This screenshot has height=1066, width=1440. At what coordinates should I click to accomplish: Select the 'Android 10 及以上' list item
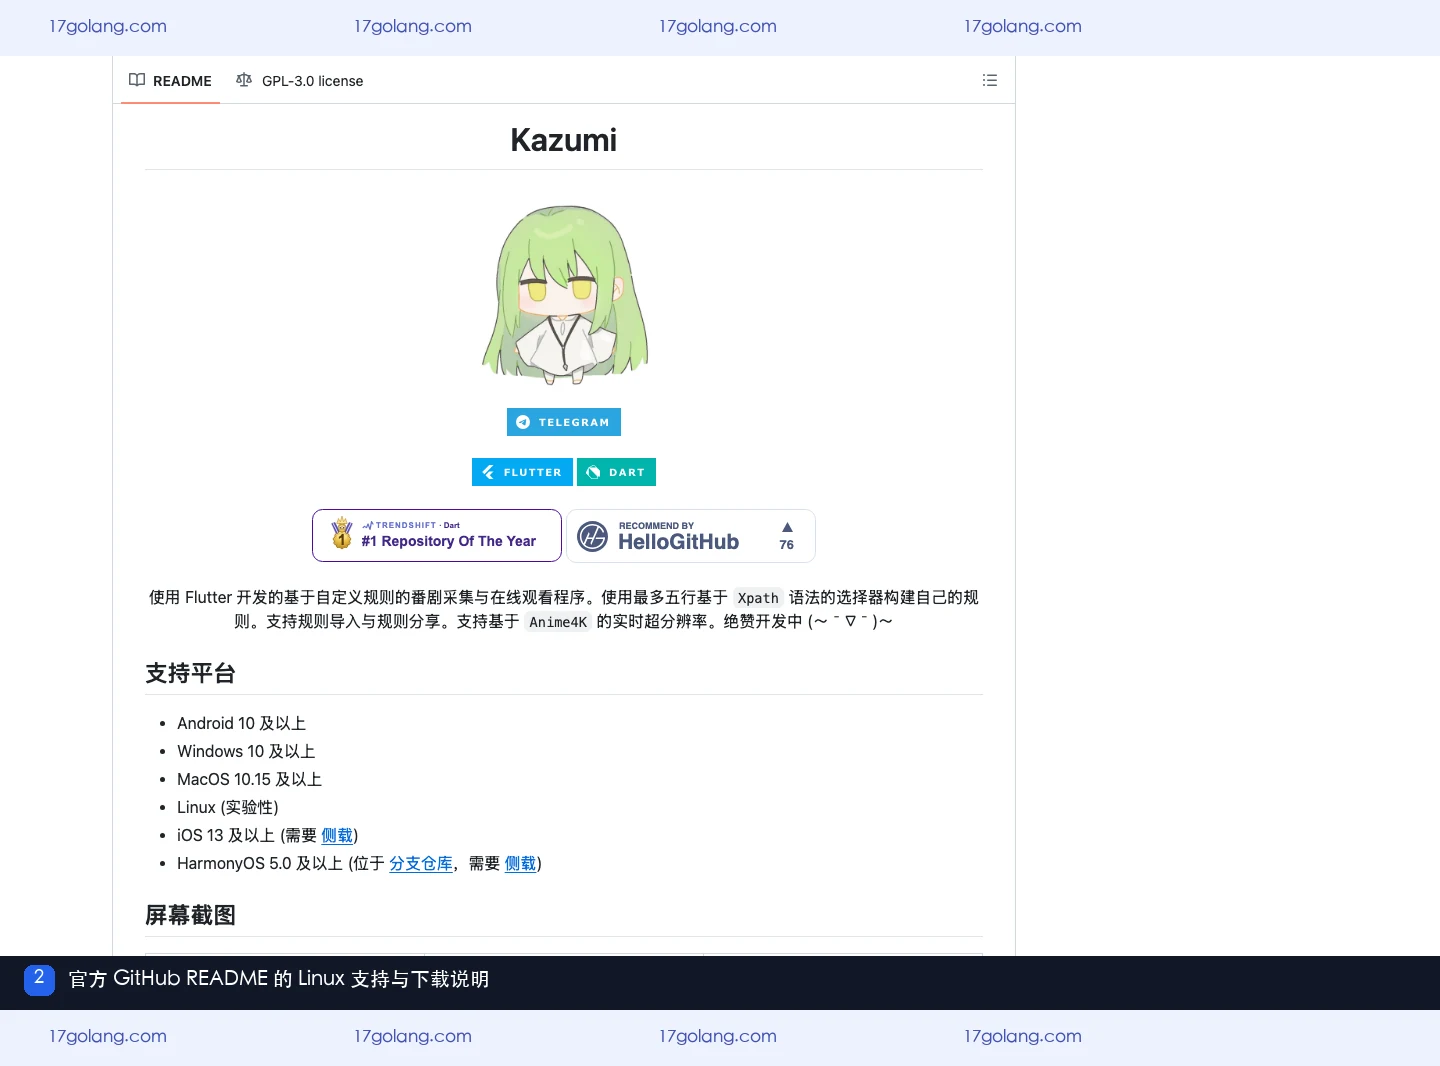coord(241,723)
